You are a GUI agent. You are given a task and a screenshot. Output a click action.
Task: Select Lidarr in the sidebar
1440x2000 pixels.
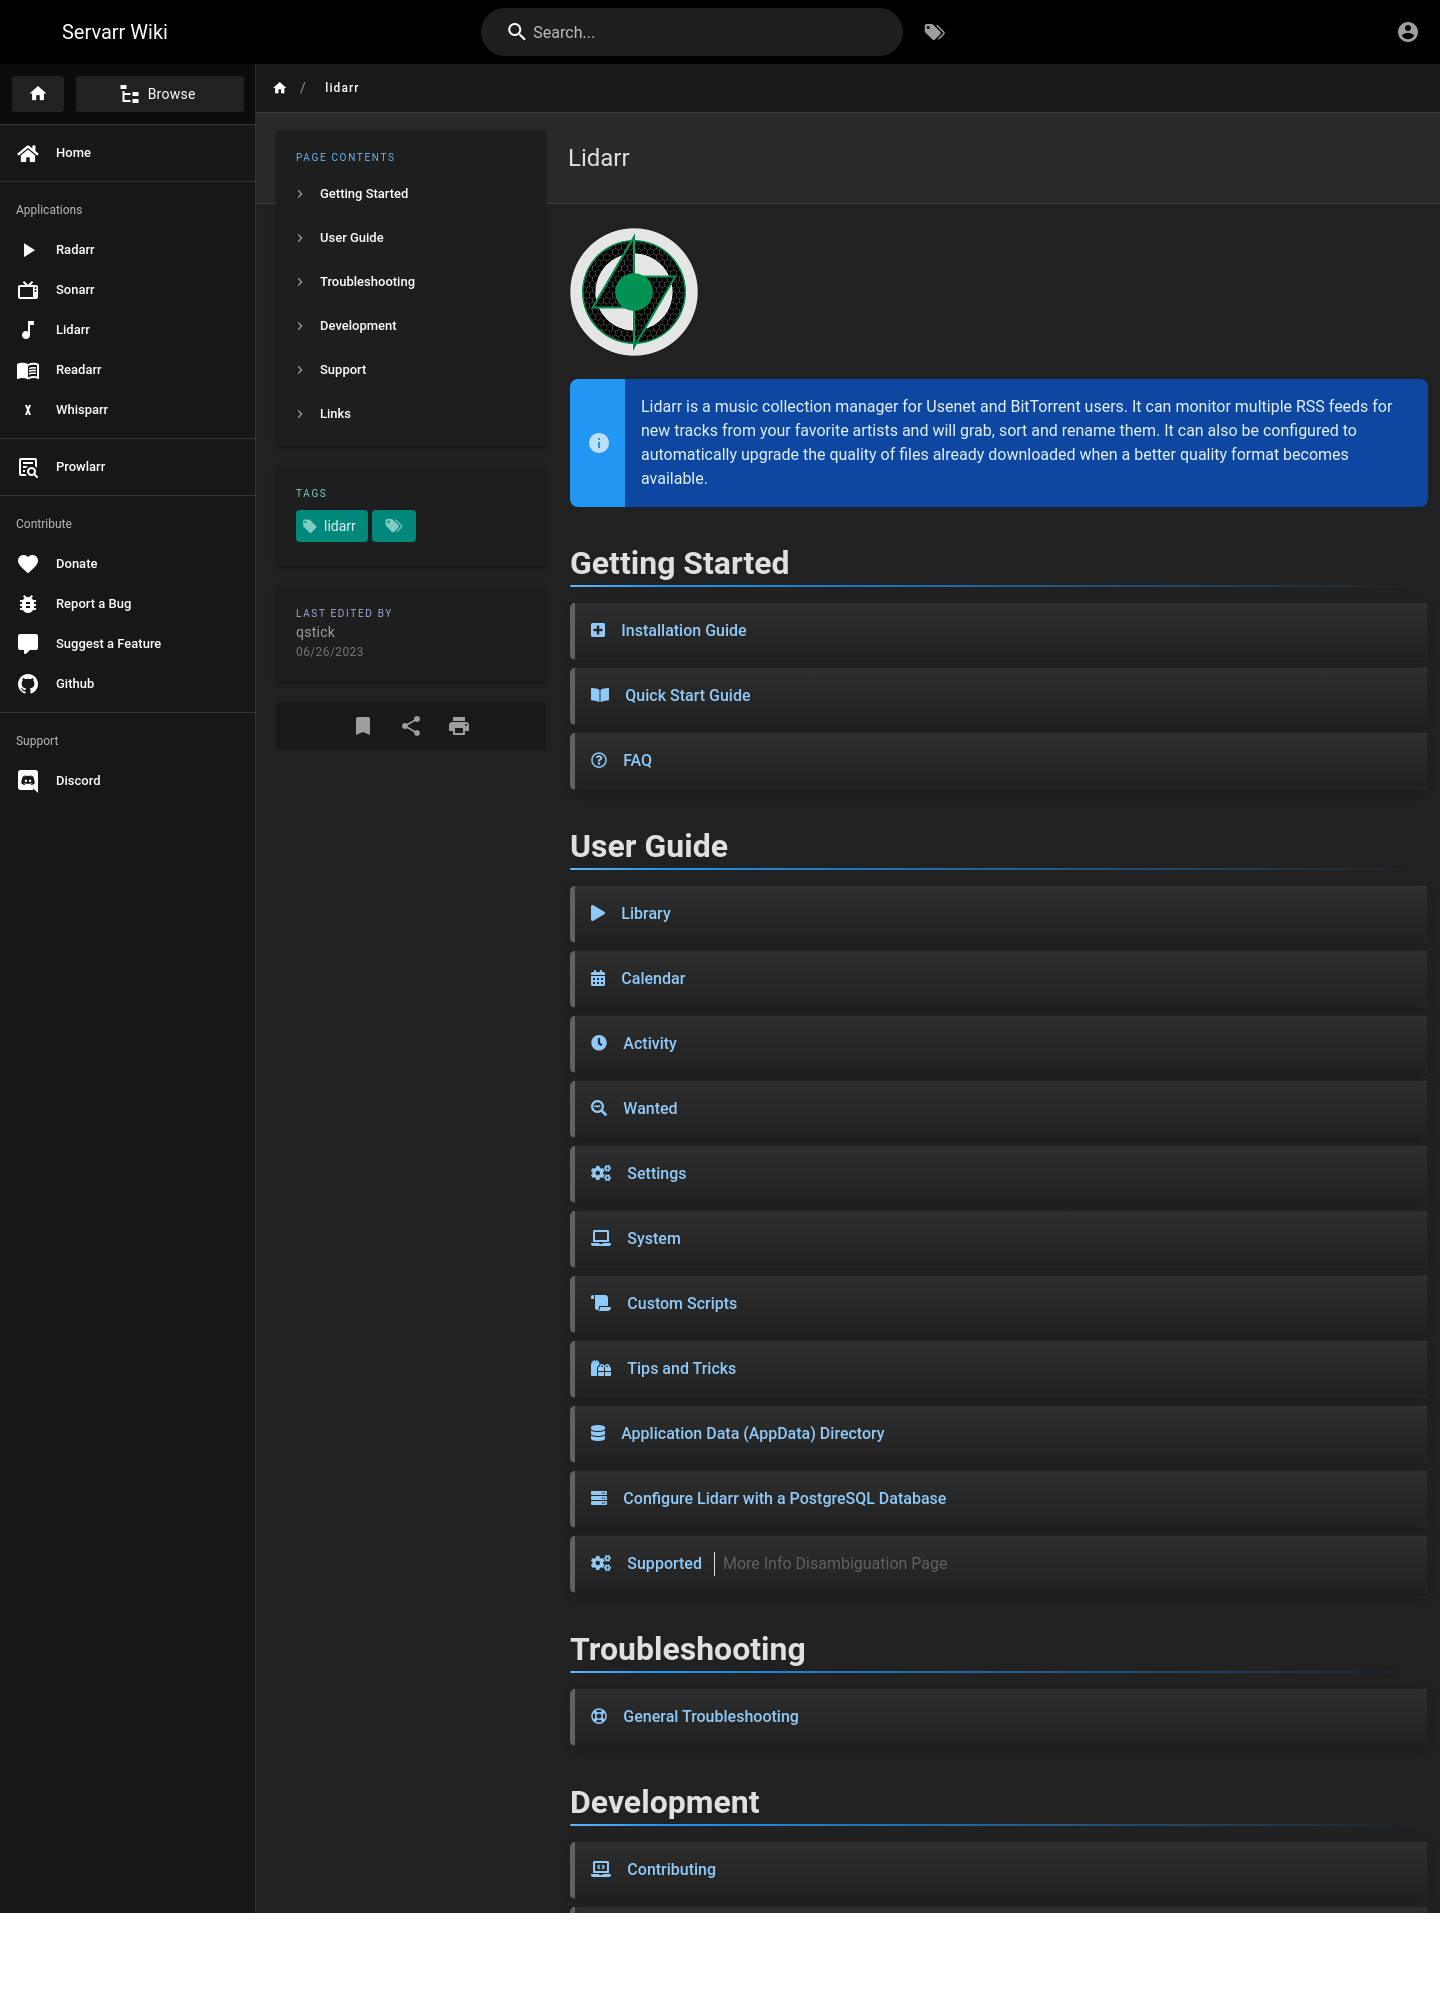127,330
